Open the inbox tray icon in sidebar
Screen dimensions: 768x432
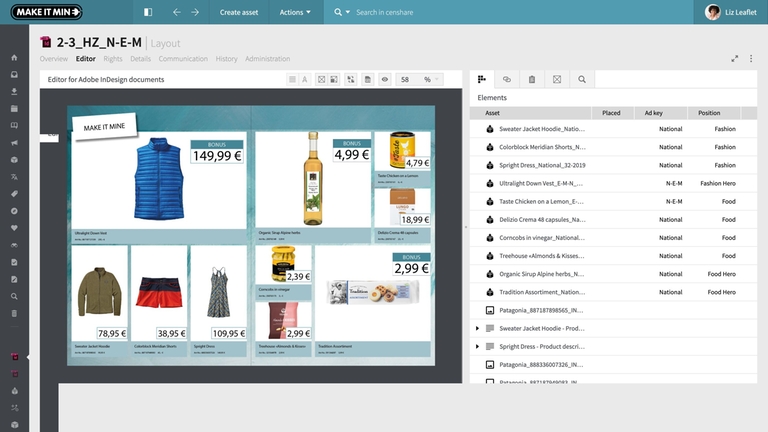pyautogui.click(x=14, y=74)
